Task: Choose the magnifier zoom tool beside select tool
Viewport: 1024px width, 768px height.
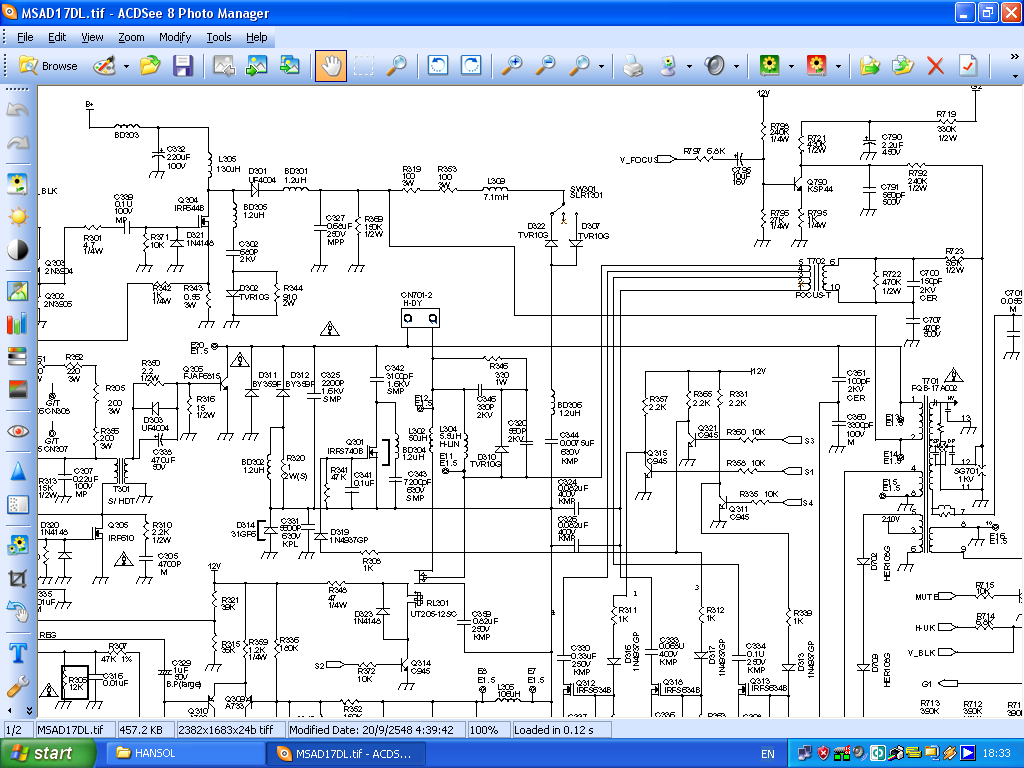Action: point(396,66)
